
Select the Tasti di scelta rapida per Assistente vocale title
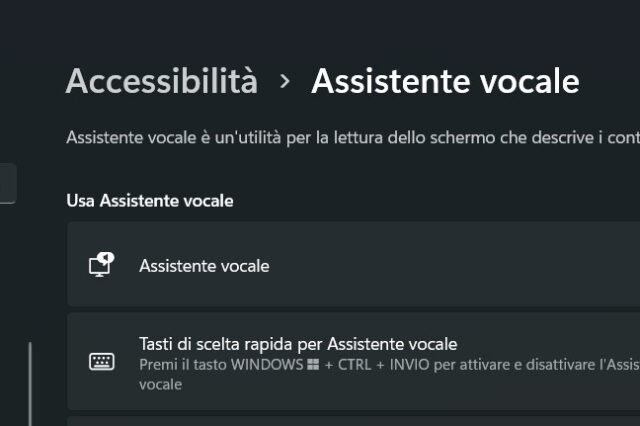(x=297, y=344)
